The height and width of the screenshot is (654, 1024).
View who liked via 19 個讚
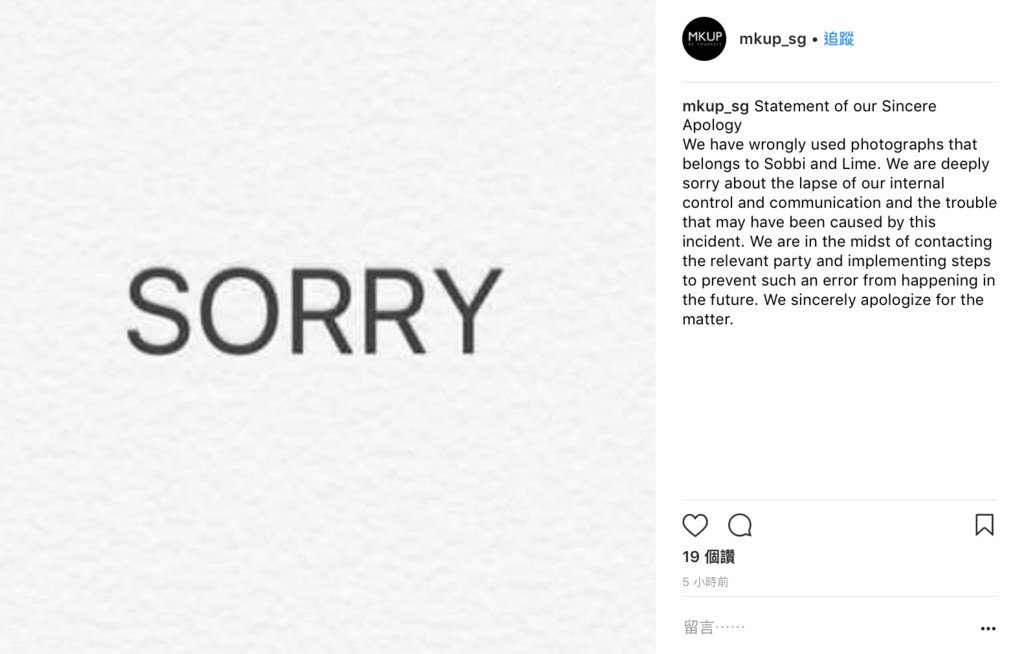709,557
